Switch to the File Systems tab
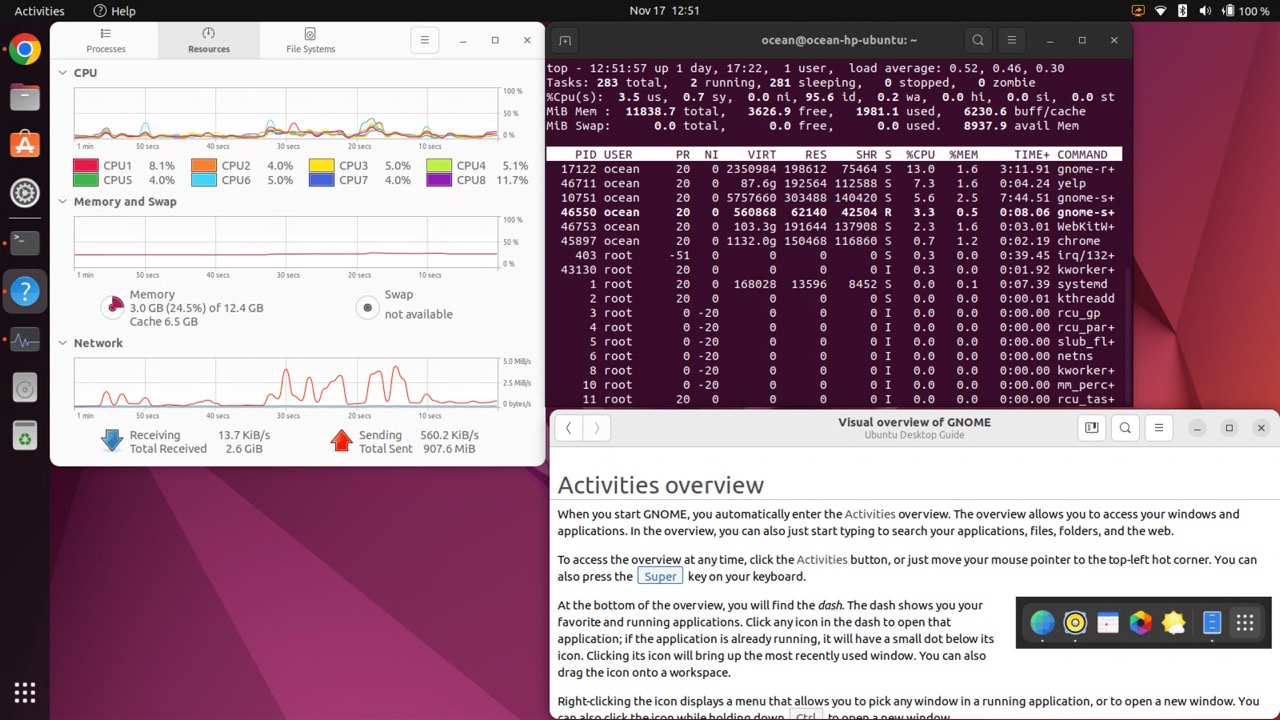Viewport: 1280px width, 720px height. point(310,40)
